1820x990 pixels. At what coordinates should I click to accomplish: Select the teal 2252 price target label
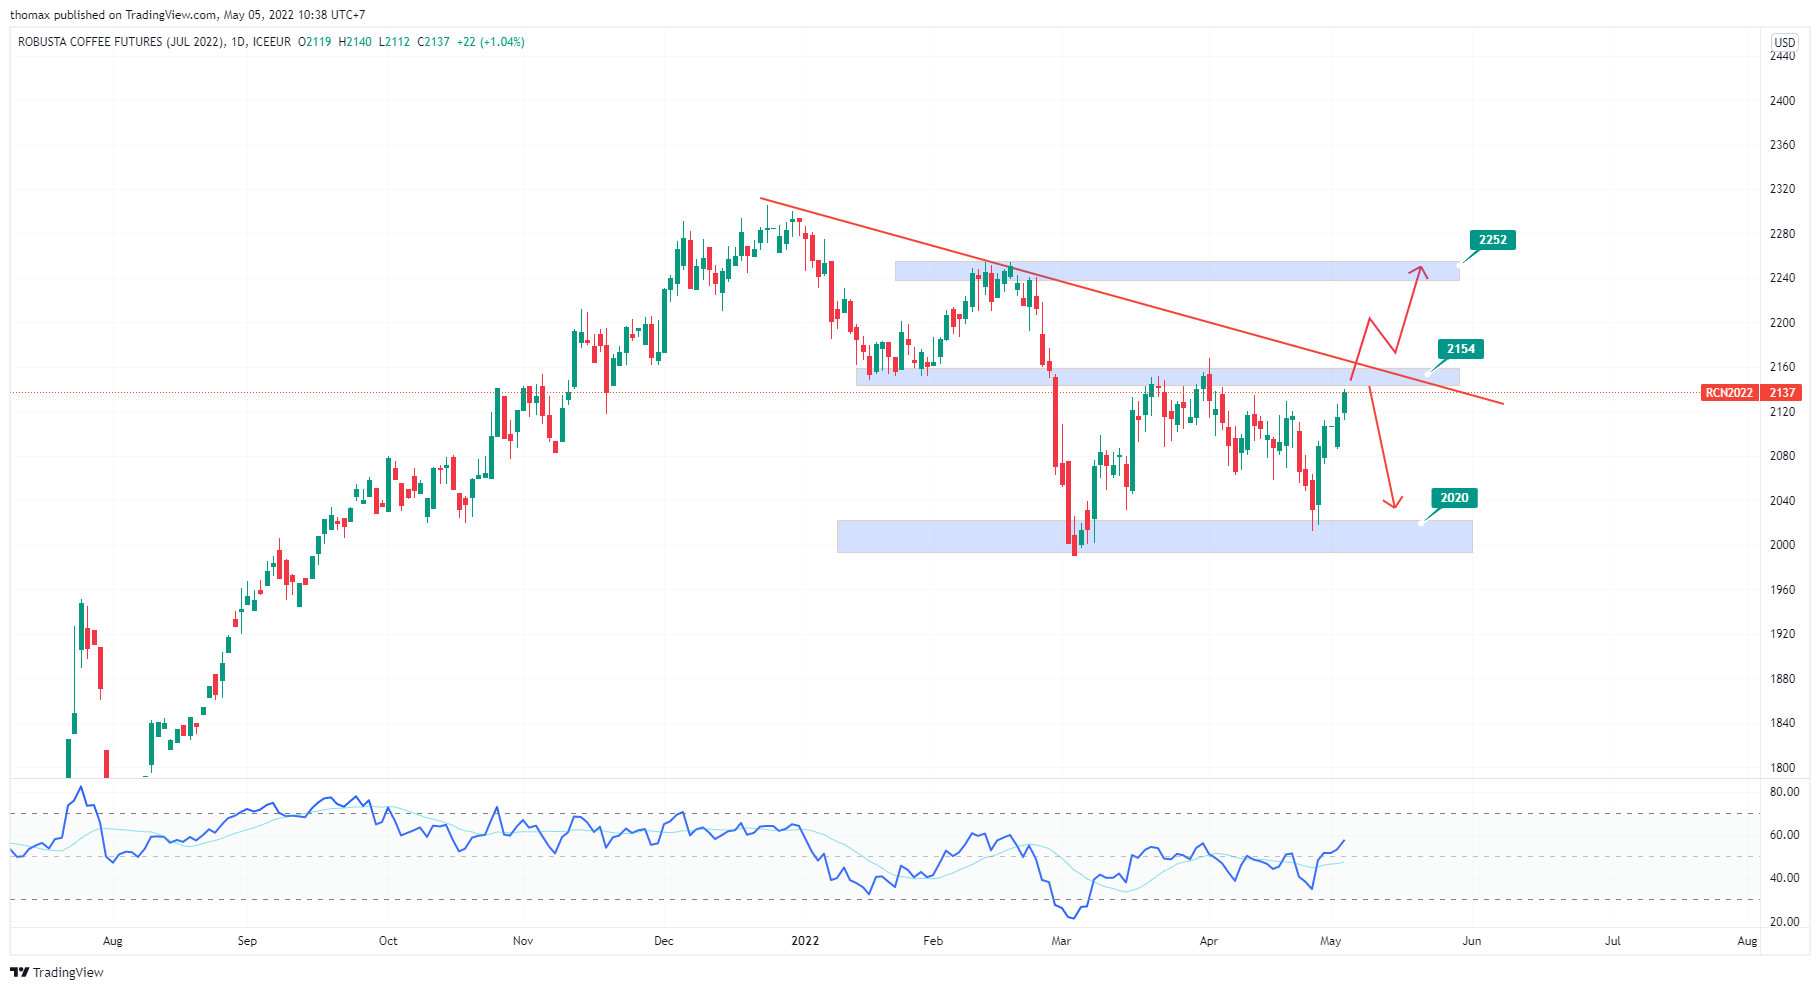(x=1492, y=240)
